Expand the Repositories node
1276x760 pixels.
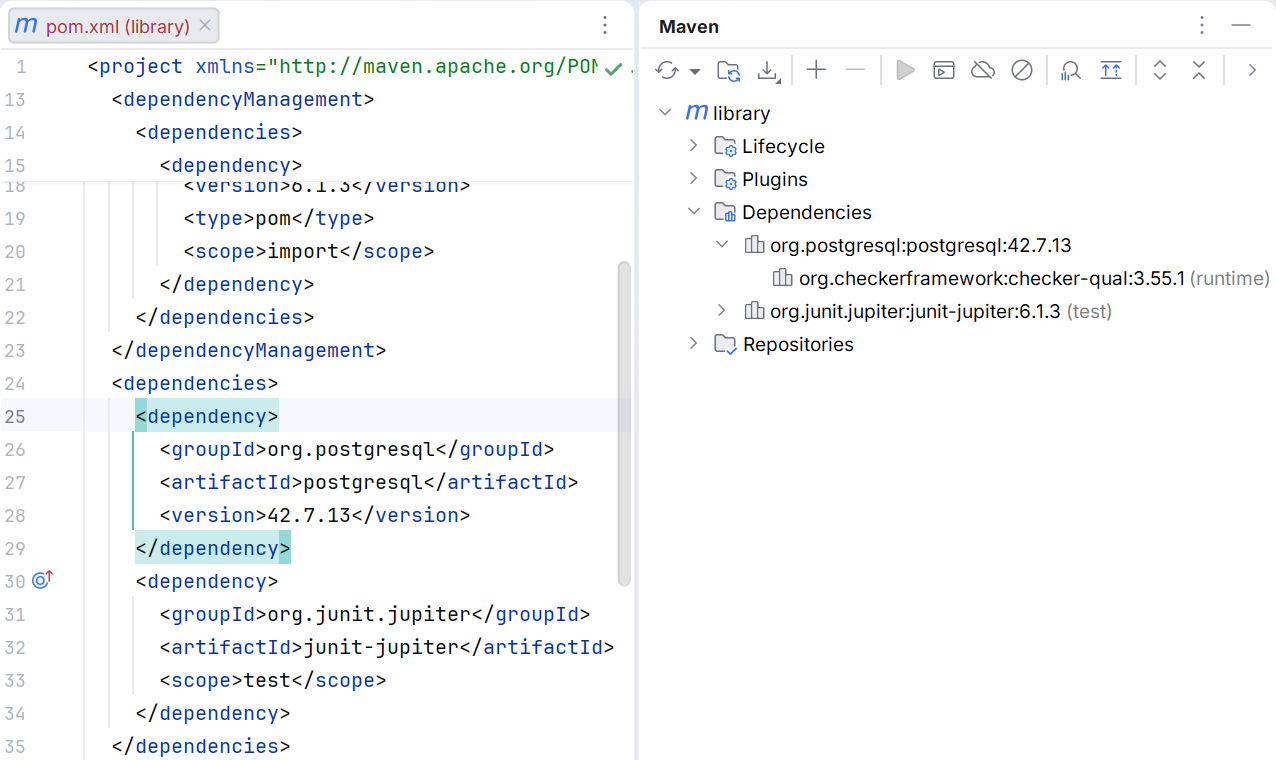click(694, 344)
